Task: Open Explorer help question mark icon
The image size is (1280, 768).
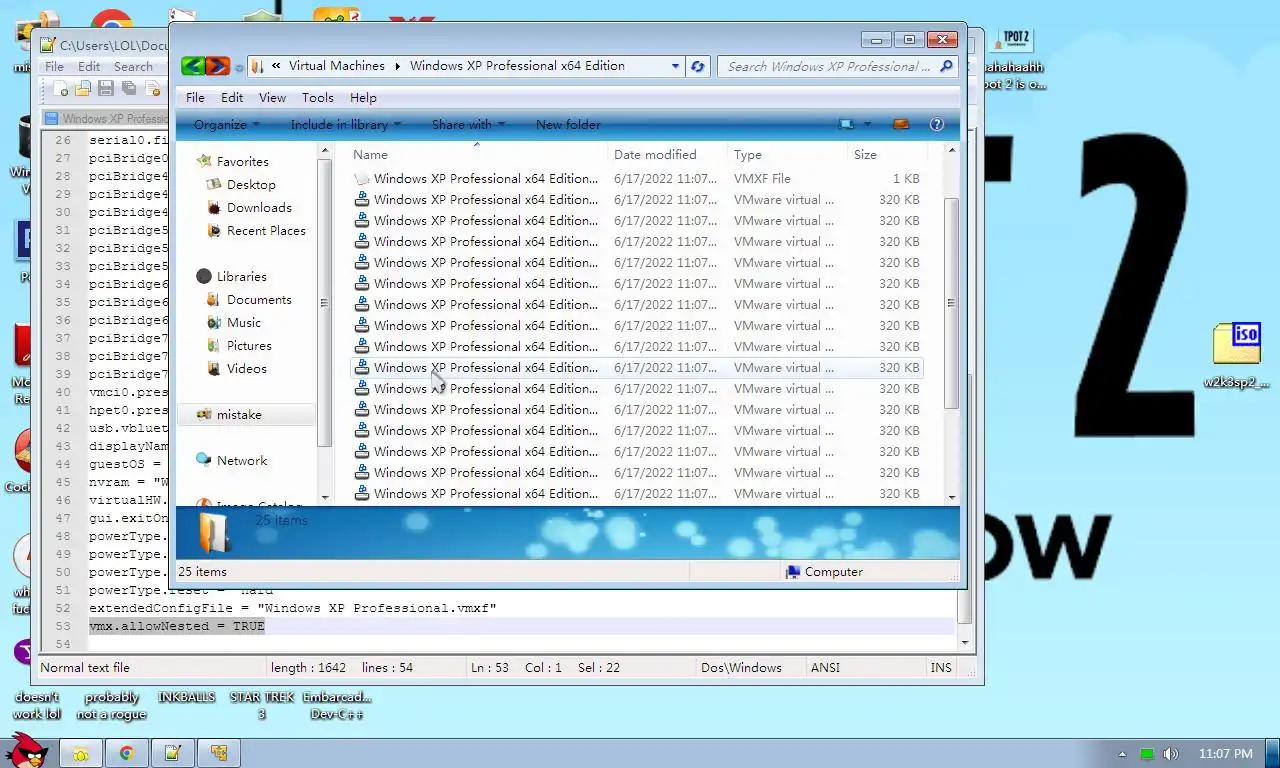Action: [x=937, y=125]
